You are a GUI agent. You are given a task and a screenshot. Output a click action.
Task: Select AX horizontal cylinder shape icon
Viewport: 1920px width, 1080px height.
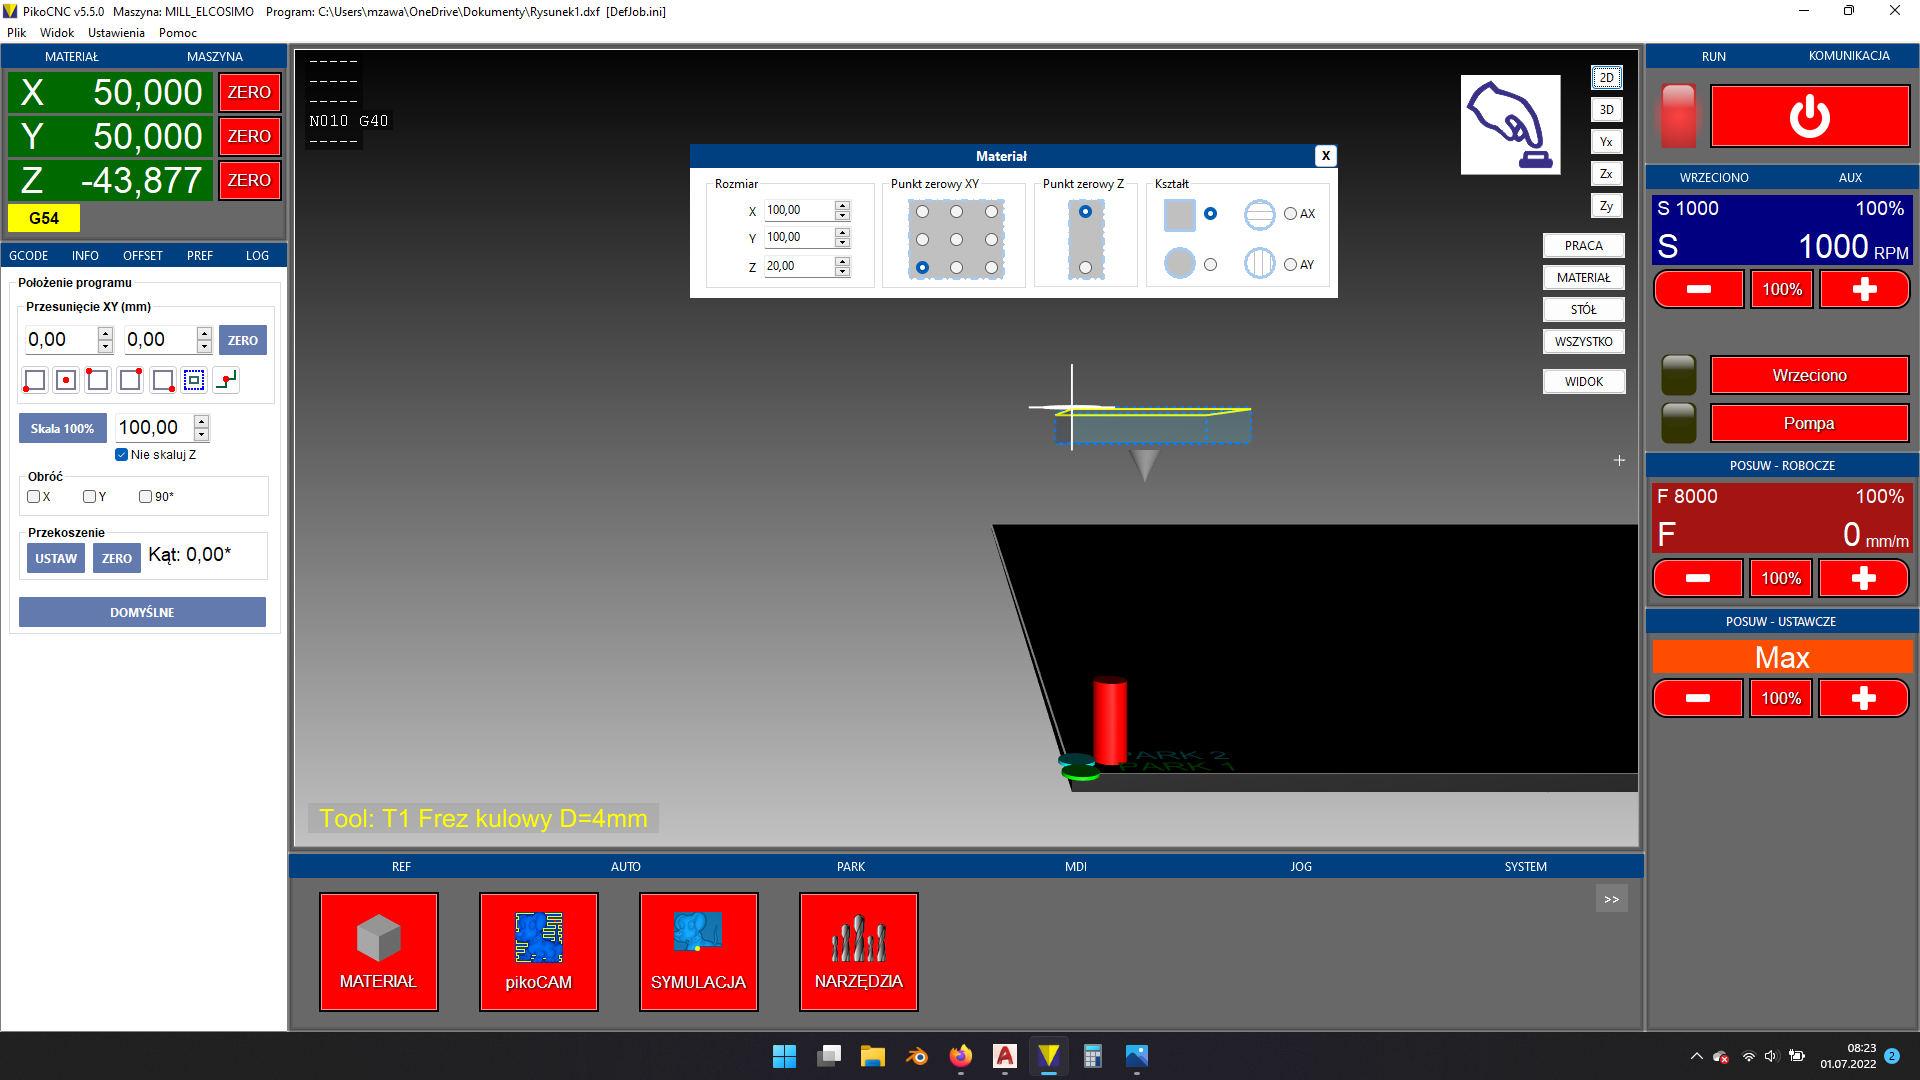pos(1259,214)
